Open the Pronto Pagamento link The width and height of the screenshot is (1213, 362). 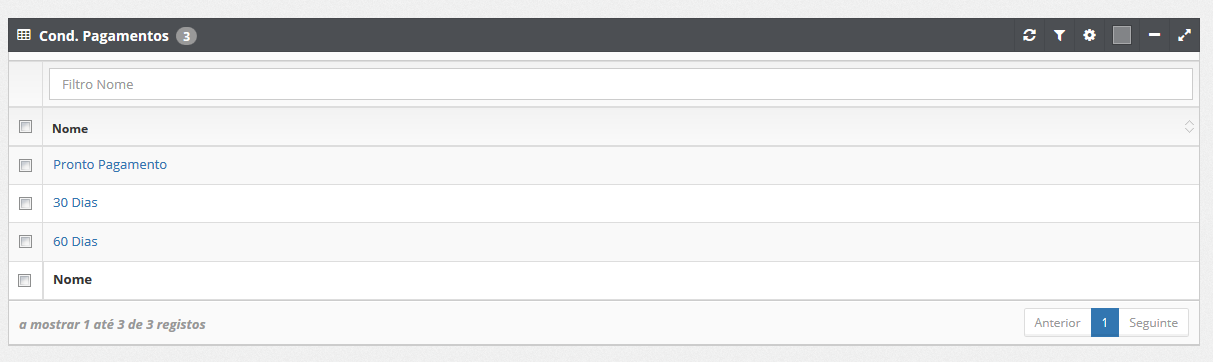(x=110, y=164)
